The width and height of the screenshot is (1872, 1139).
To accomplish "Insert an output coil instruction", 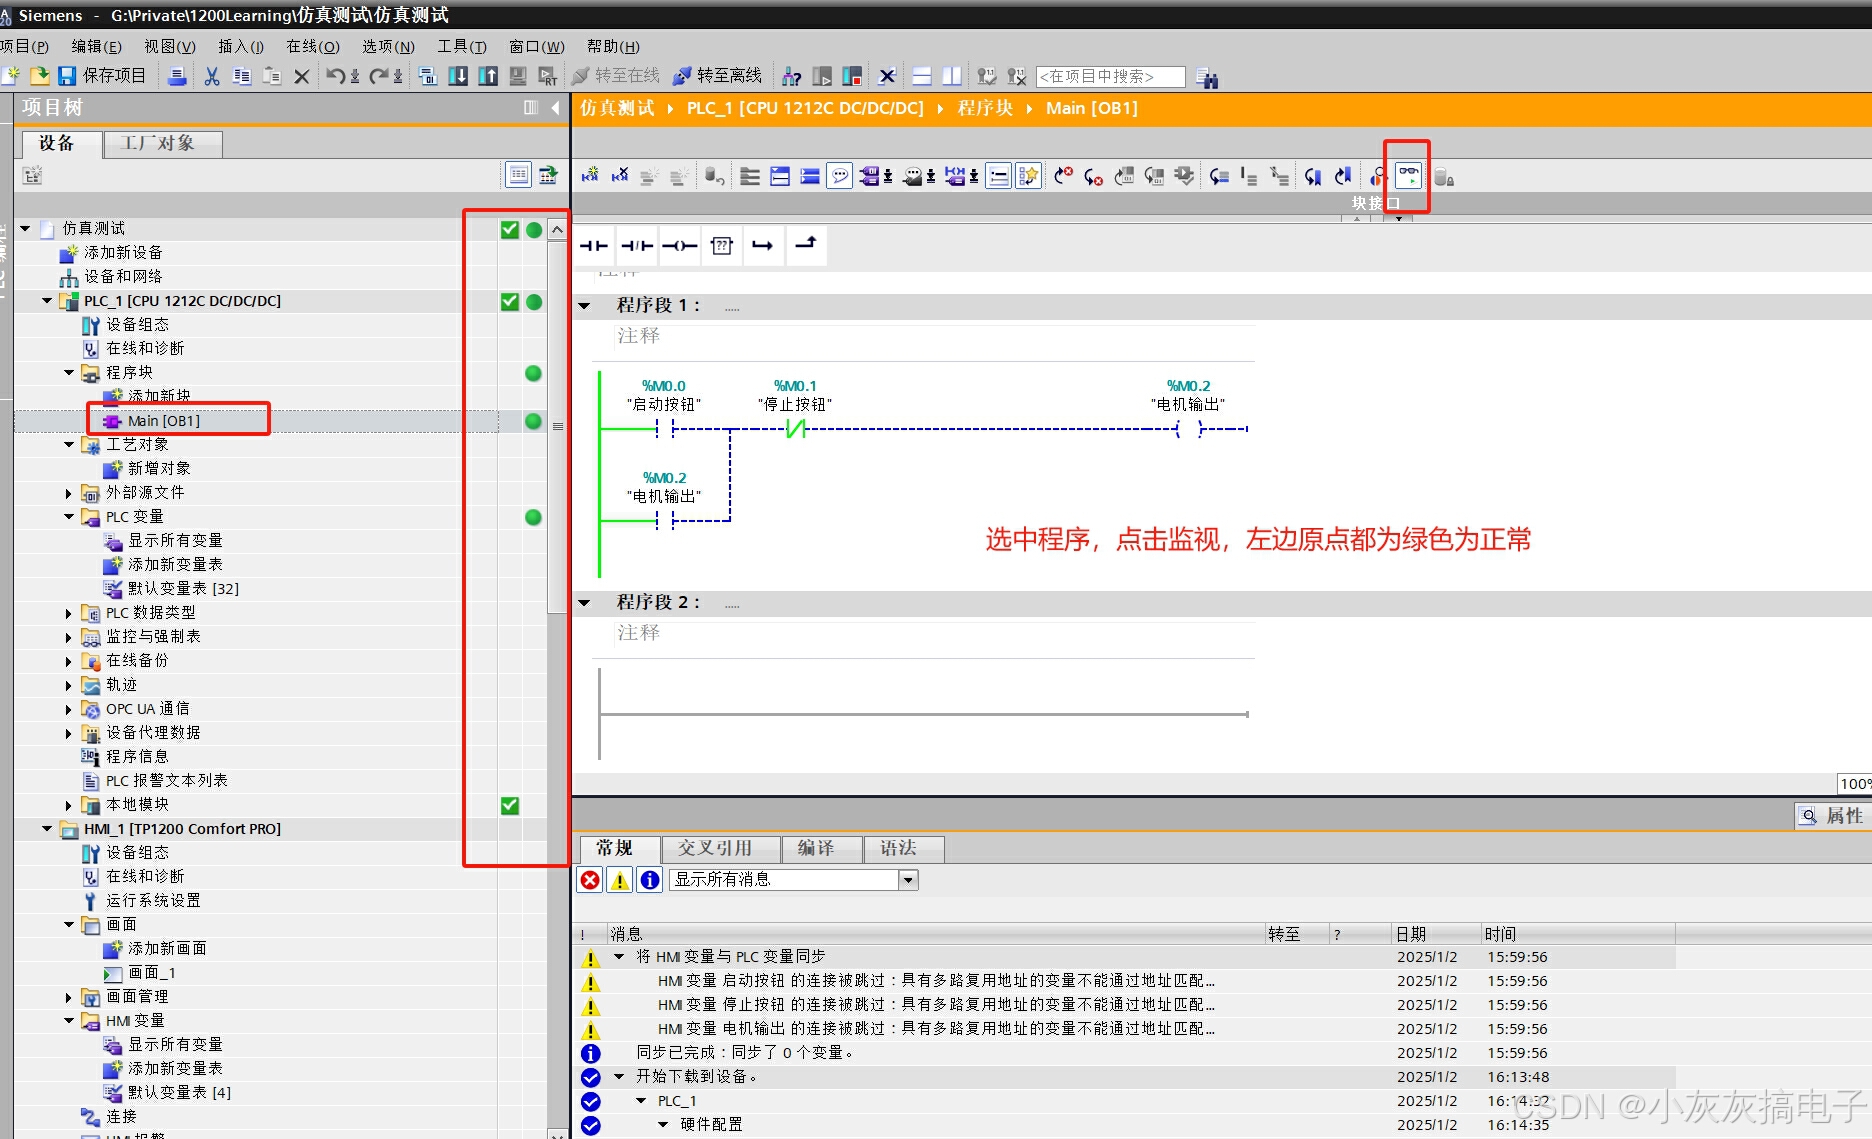I will tap(680, 245).
